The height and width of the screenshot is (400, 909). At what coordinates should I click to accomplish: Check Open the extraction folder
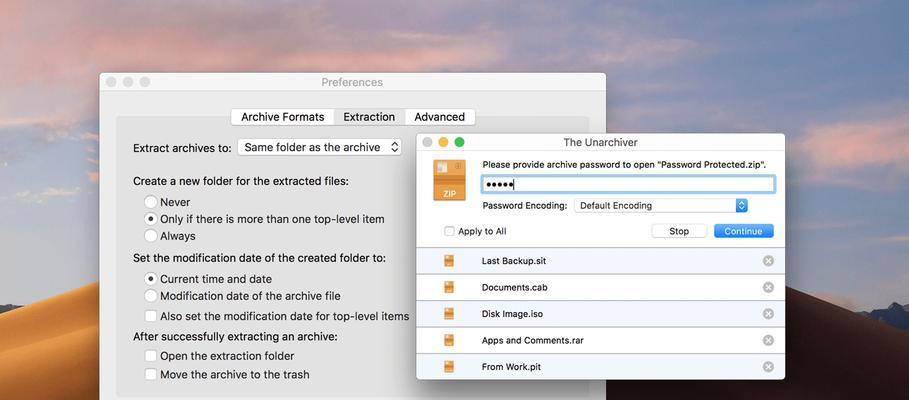tap(151, 356)
